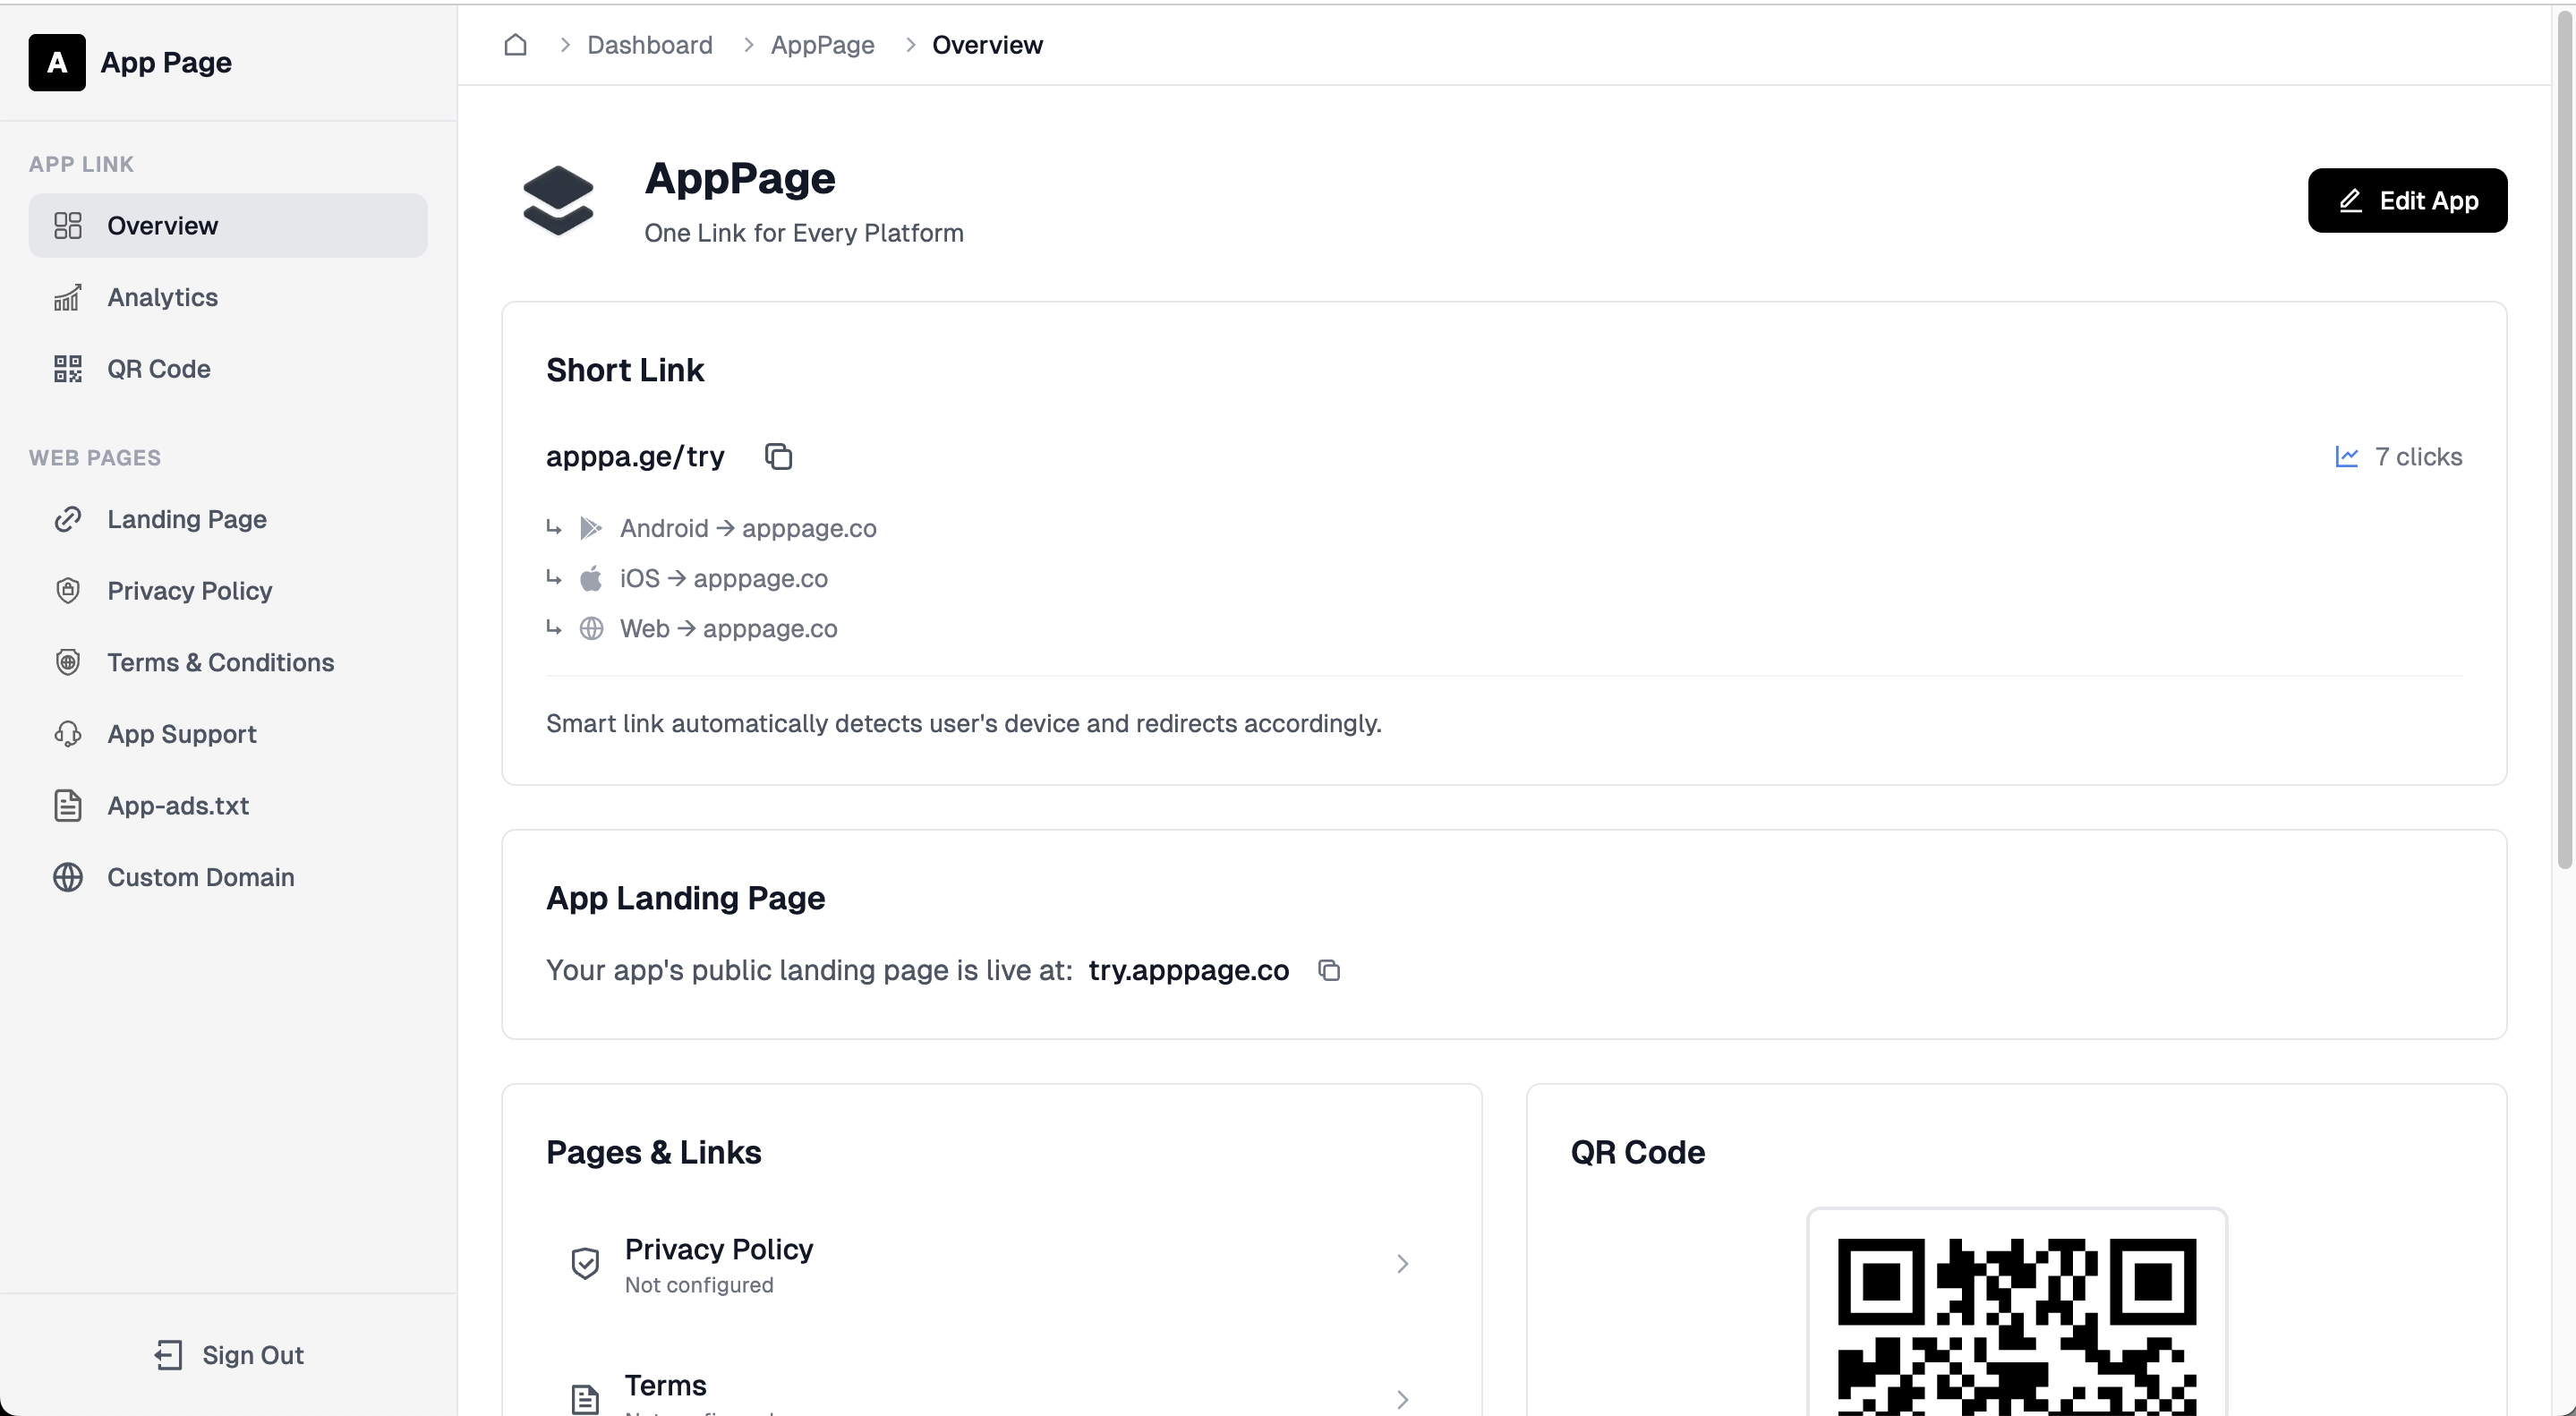Image resolution: width=2576 pixels, height=1416 pixels.
Task: Click the home icon in breadcrumb
Action: (x=515, y=45)
